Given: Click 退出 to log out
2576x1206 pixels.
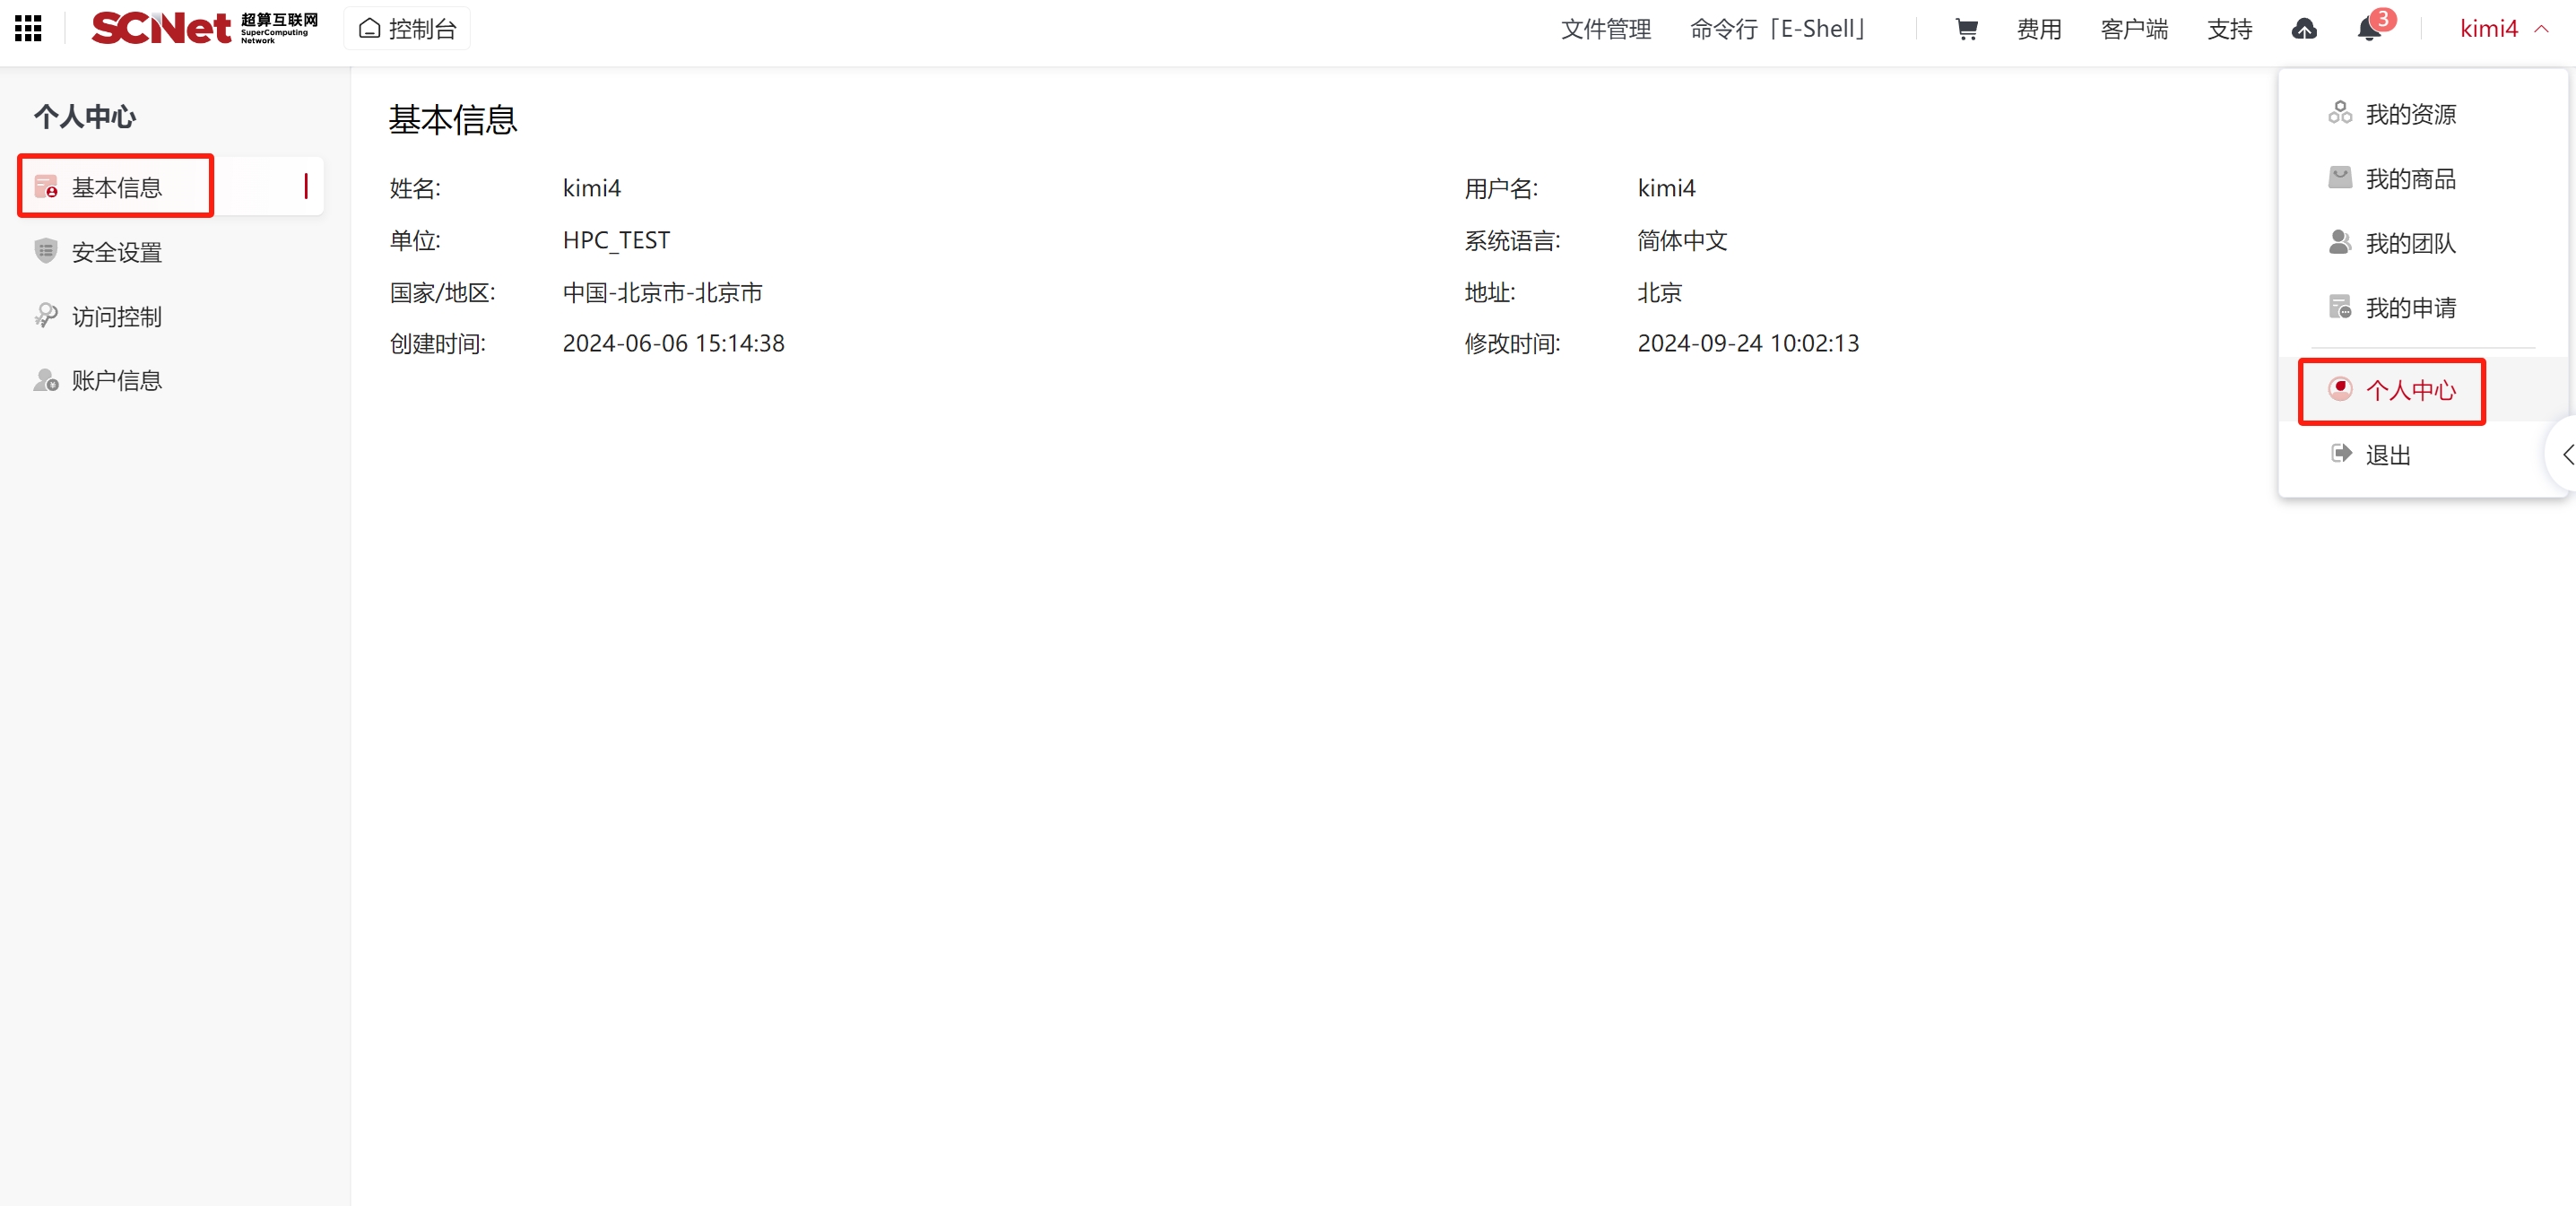Looking at the screenshot, I should (x=2387, y=455).
